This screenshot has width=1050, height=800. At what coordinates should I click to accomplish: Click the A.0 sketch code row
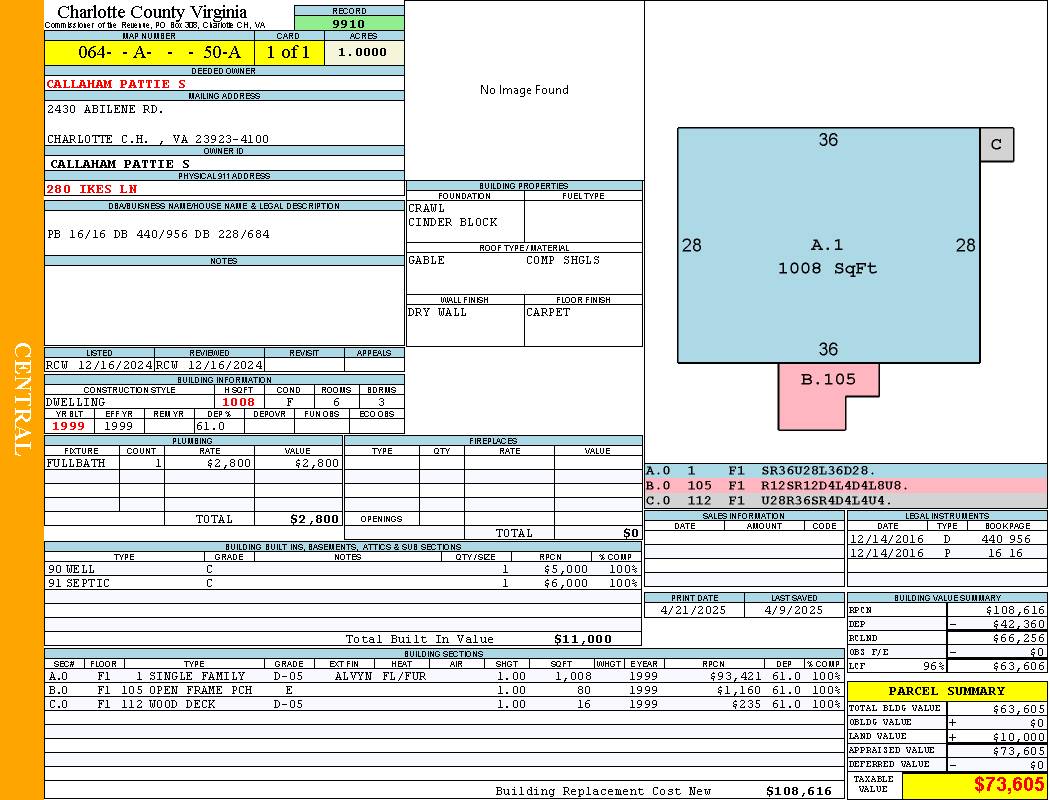[x=845, y=471]
